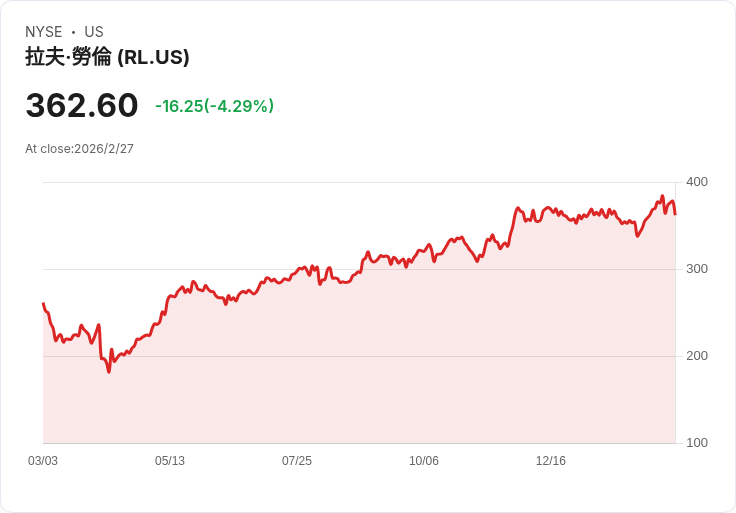Click the chart line's final endpoint

675,214
